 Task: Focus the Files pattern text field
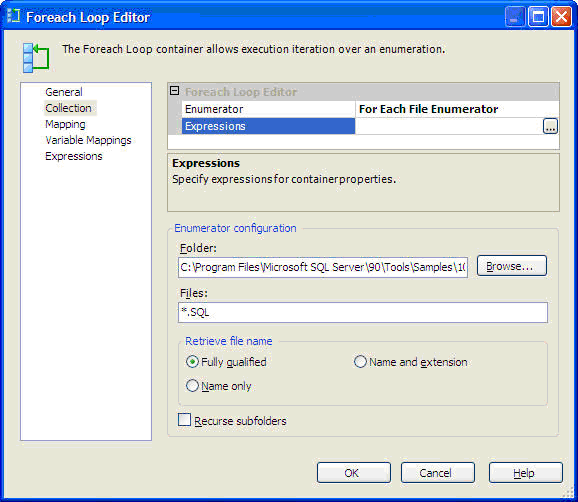[363, 313]
